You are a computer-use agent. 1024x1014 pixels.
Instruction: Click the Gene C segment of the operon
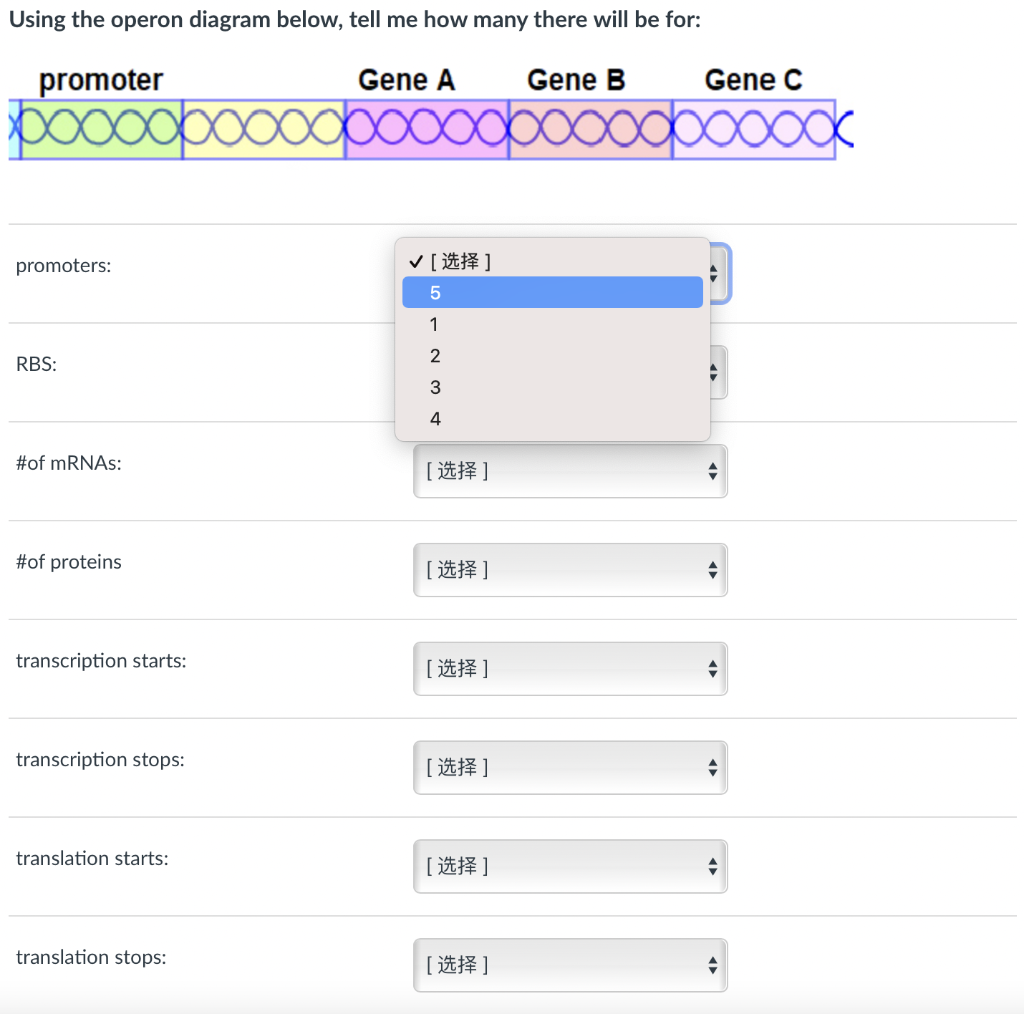coord(753,127)
